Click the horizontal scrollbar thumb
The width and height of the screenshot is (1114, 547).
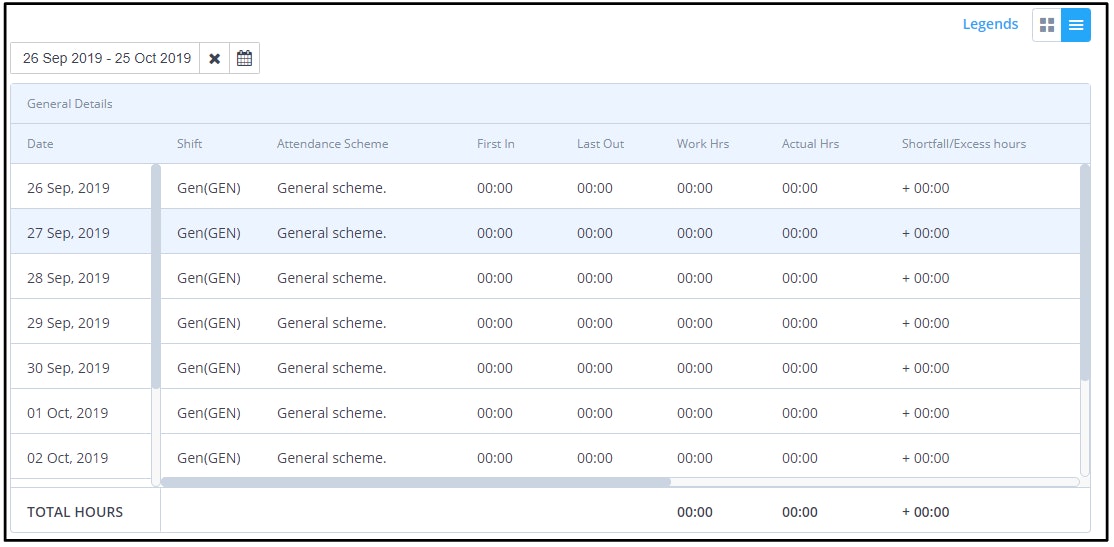(416, 482)
